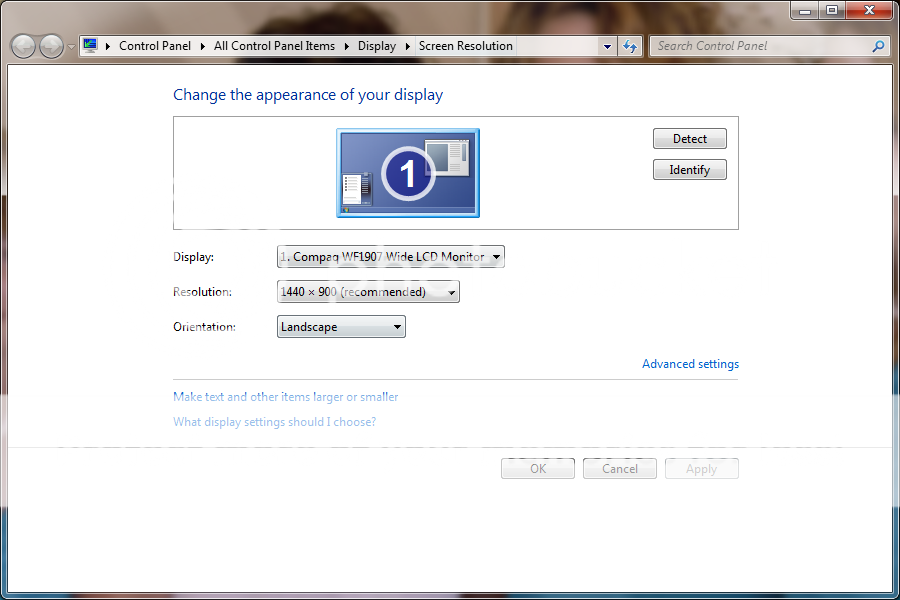Select monitor 1 thumbnail
Image resolution: width=900 pixels, height=600 pixels.
408,173
